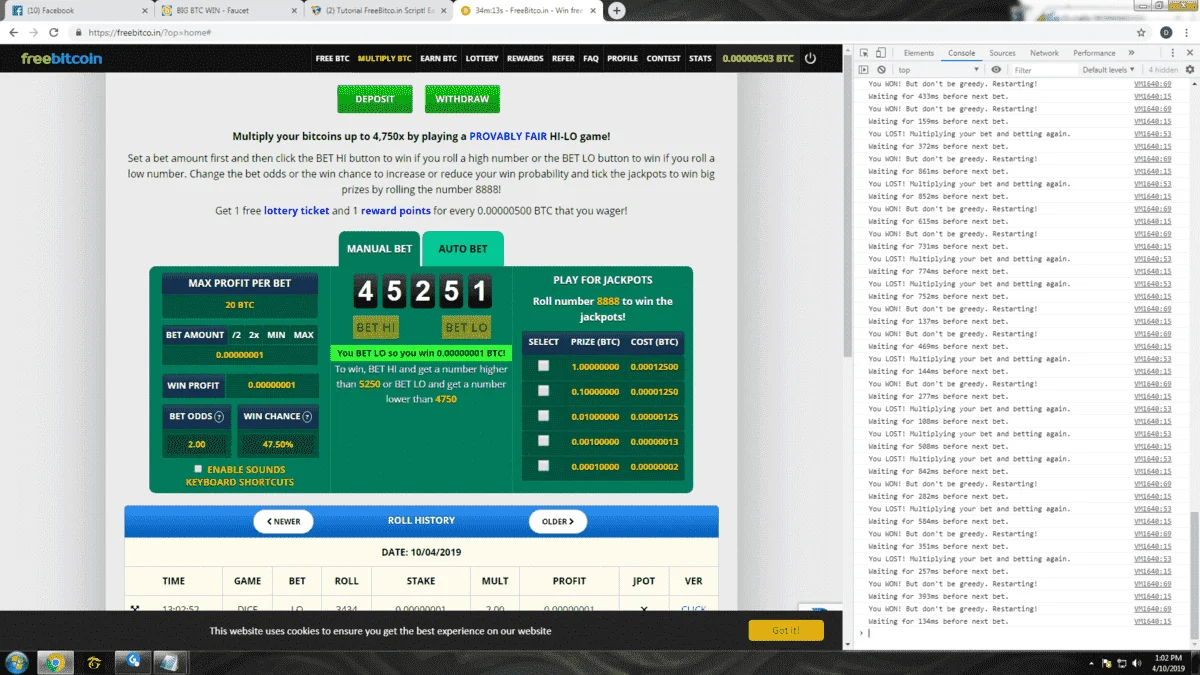Expand more DevTools tabs chevron
Image resolution: width=1200 pixels, height=675 pixels.
coord(1132,53)
